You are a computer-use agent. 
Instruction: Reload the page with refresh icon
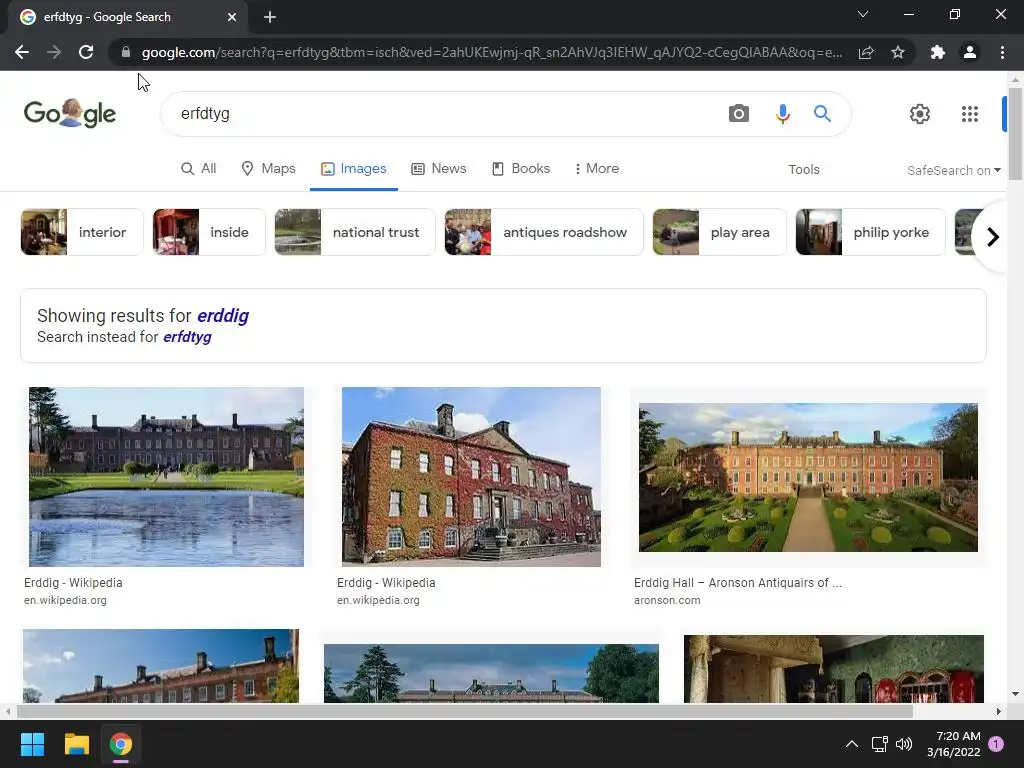(x=86, y=52)
